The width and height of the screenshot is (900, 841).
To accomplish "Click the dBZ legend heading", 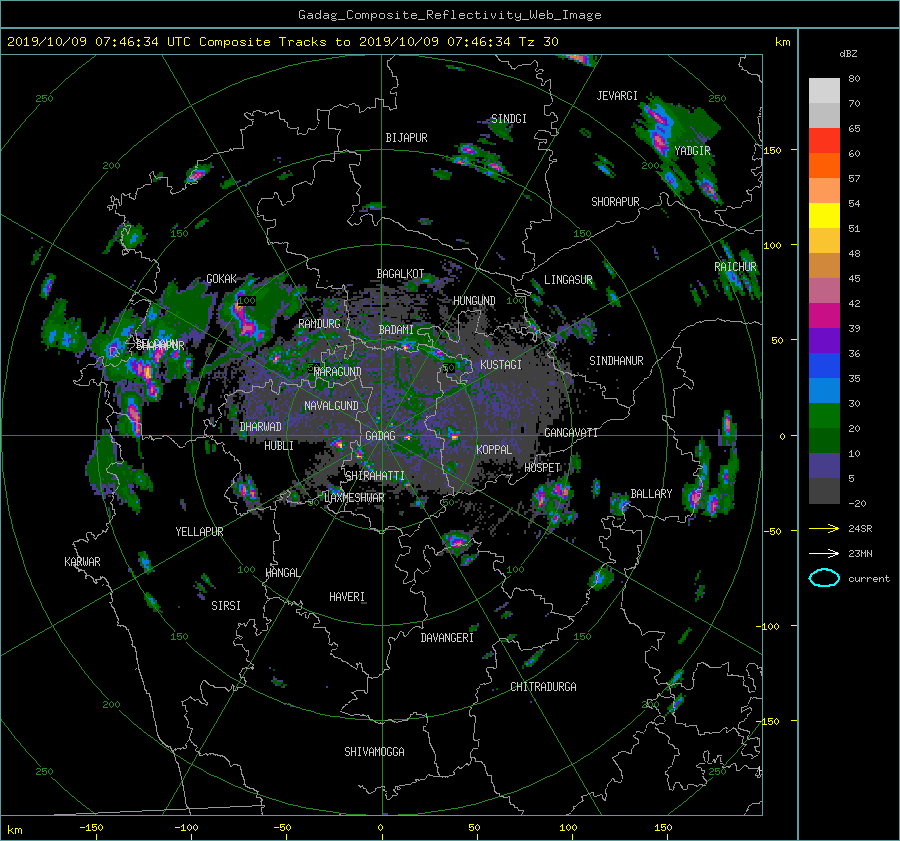I will click(x=848, y=53).
